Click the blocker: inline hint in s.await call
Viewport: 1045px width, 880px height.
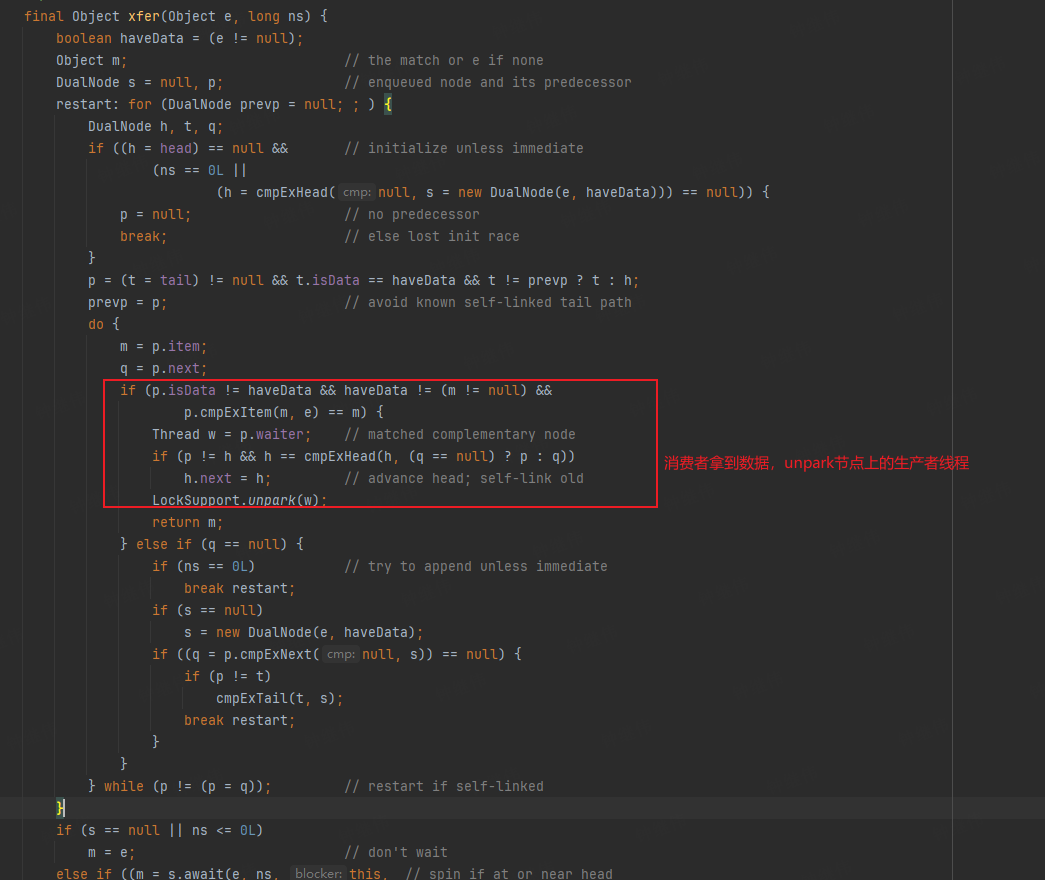click(316, 873)
